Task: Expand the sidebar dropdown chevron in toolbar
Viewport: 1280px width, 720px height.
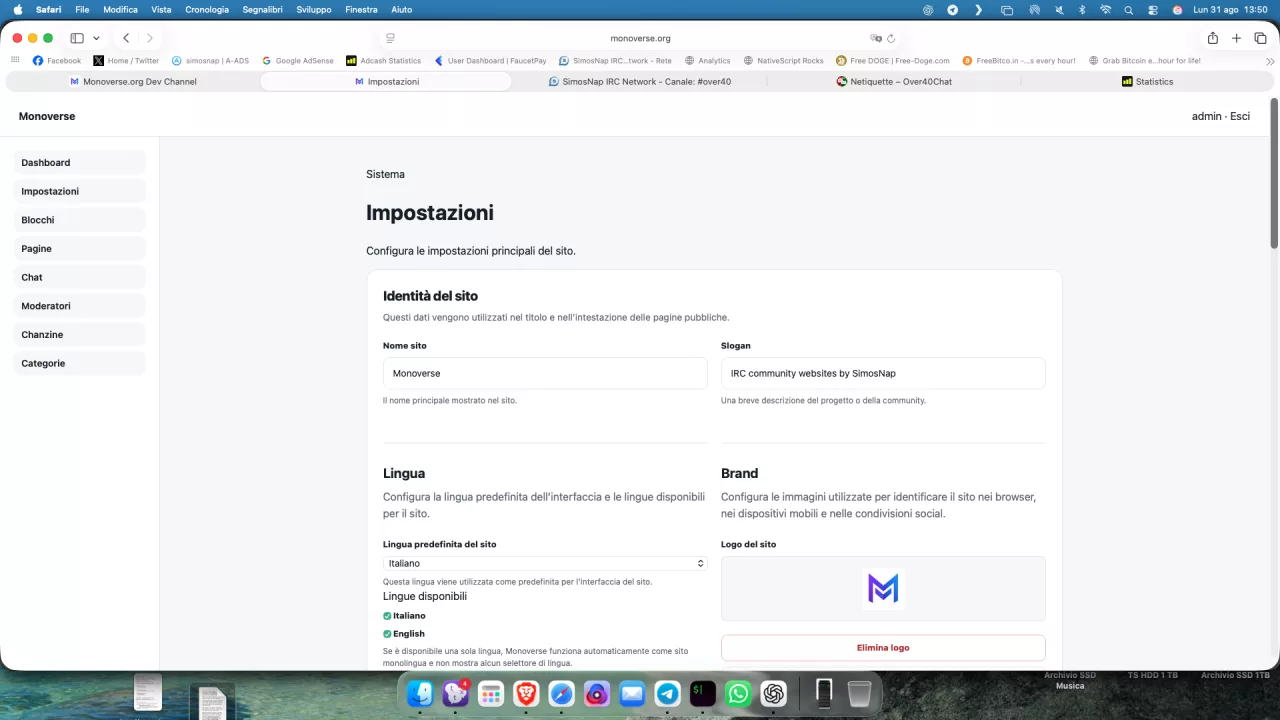Action: click(96, 38)
